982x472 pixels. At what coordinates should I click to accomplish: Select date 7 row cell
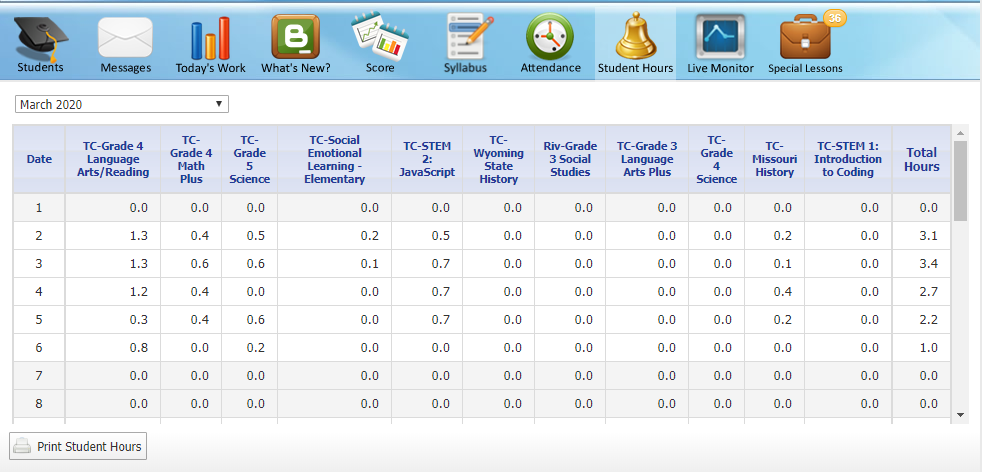point(39,376)
